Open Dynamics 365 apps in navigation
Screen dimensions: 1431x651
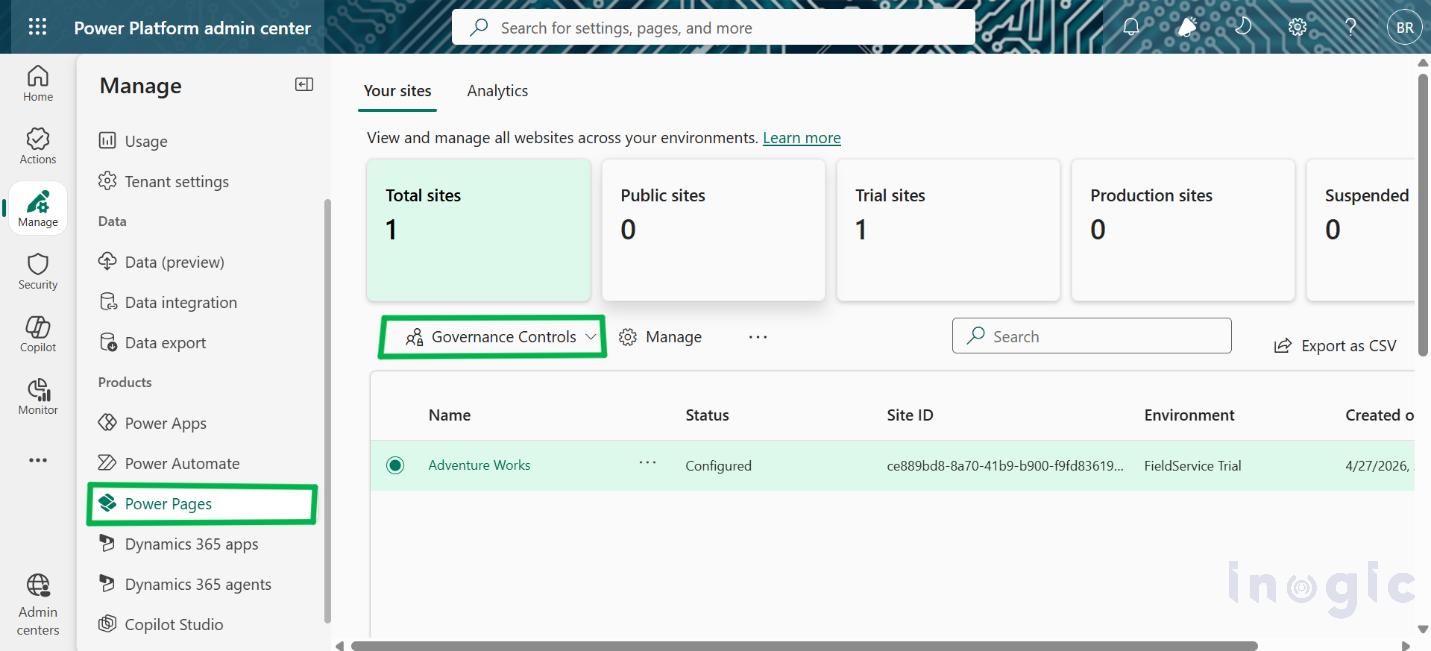[192, 544]
